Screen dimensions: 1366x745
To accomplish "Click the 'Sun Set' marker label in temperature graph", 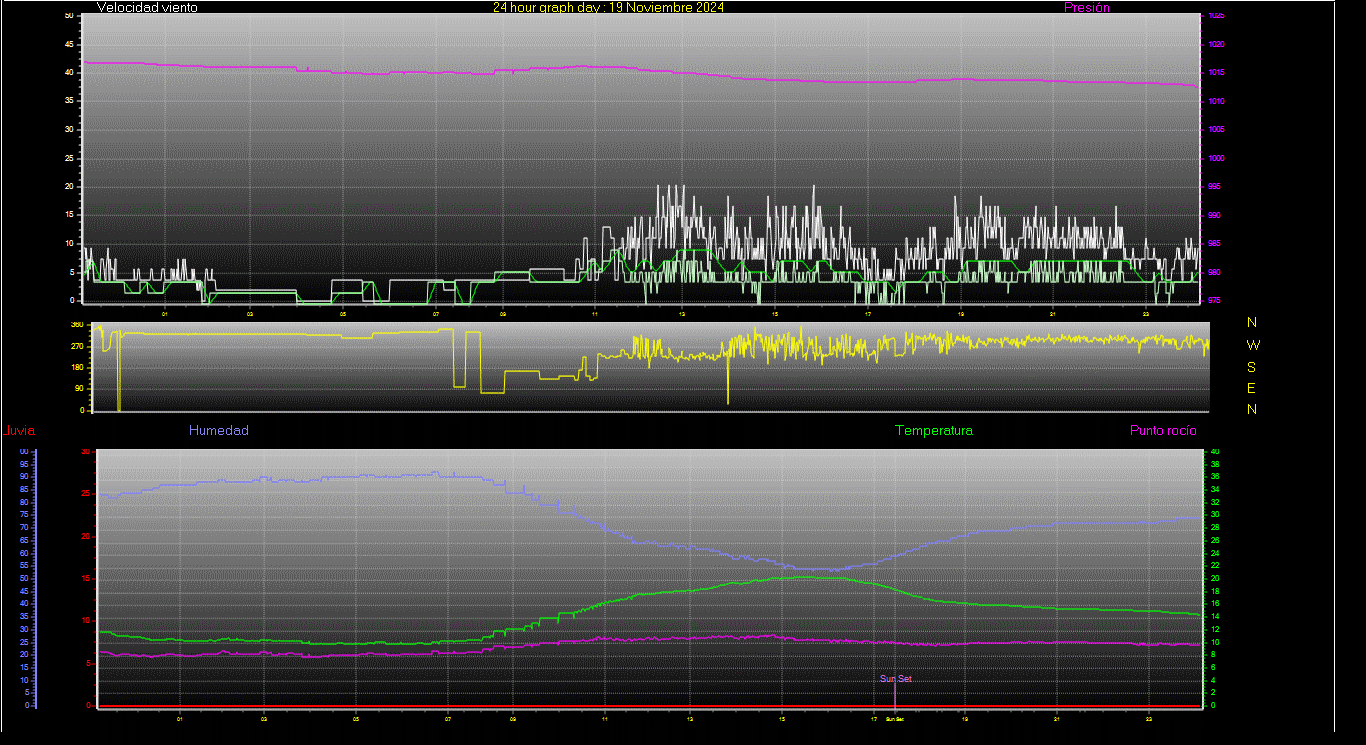I will (895, 679).
